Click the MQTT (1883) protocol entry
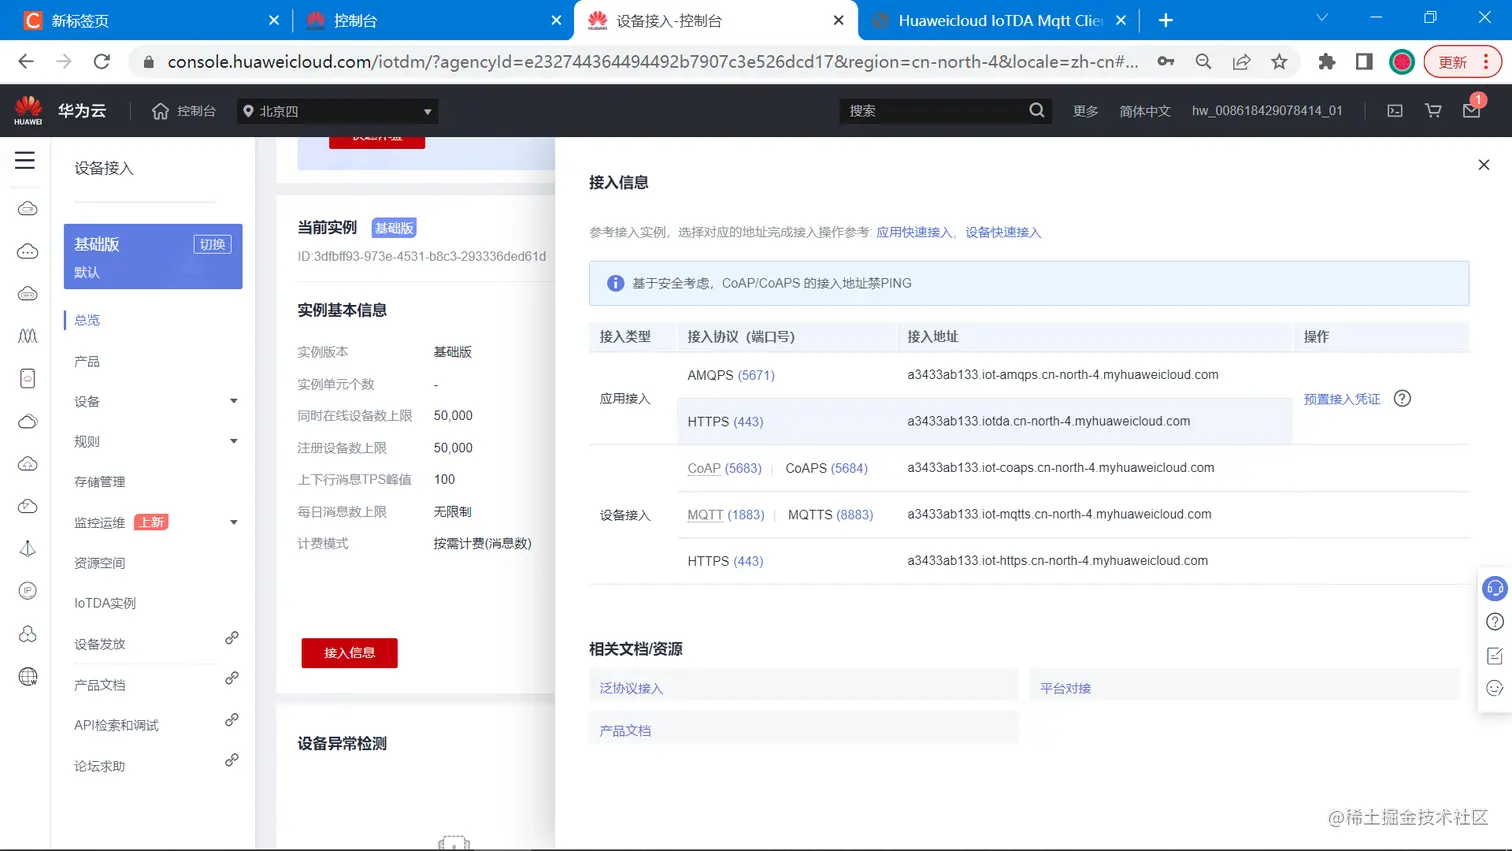The image size is (1512, 851). (x=726, y=514)
